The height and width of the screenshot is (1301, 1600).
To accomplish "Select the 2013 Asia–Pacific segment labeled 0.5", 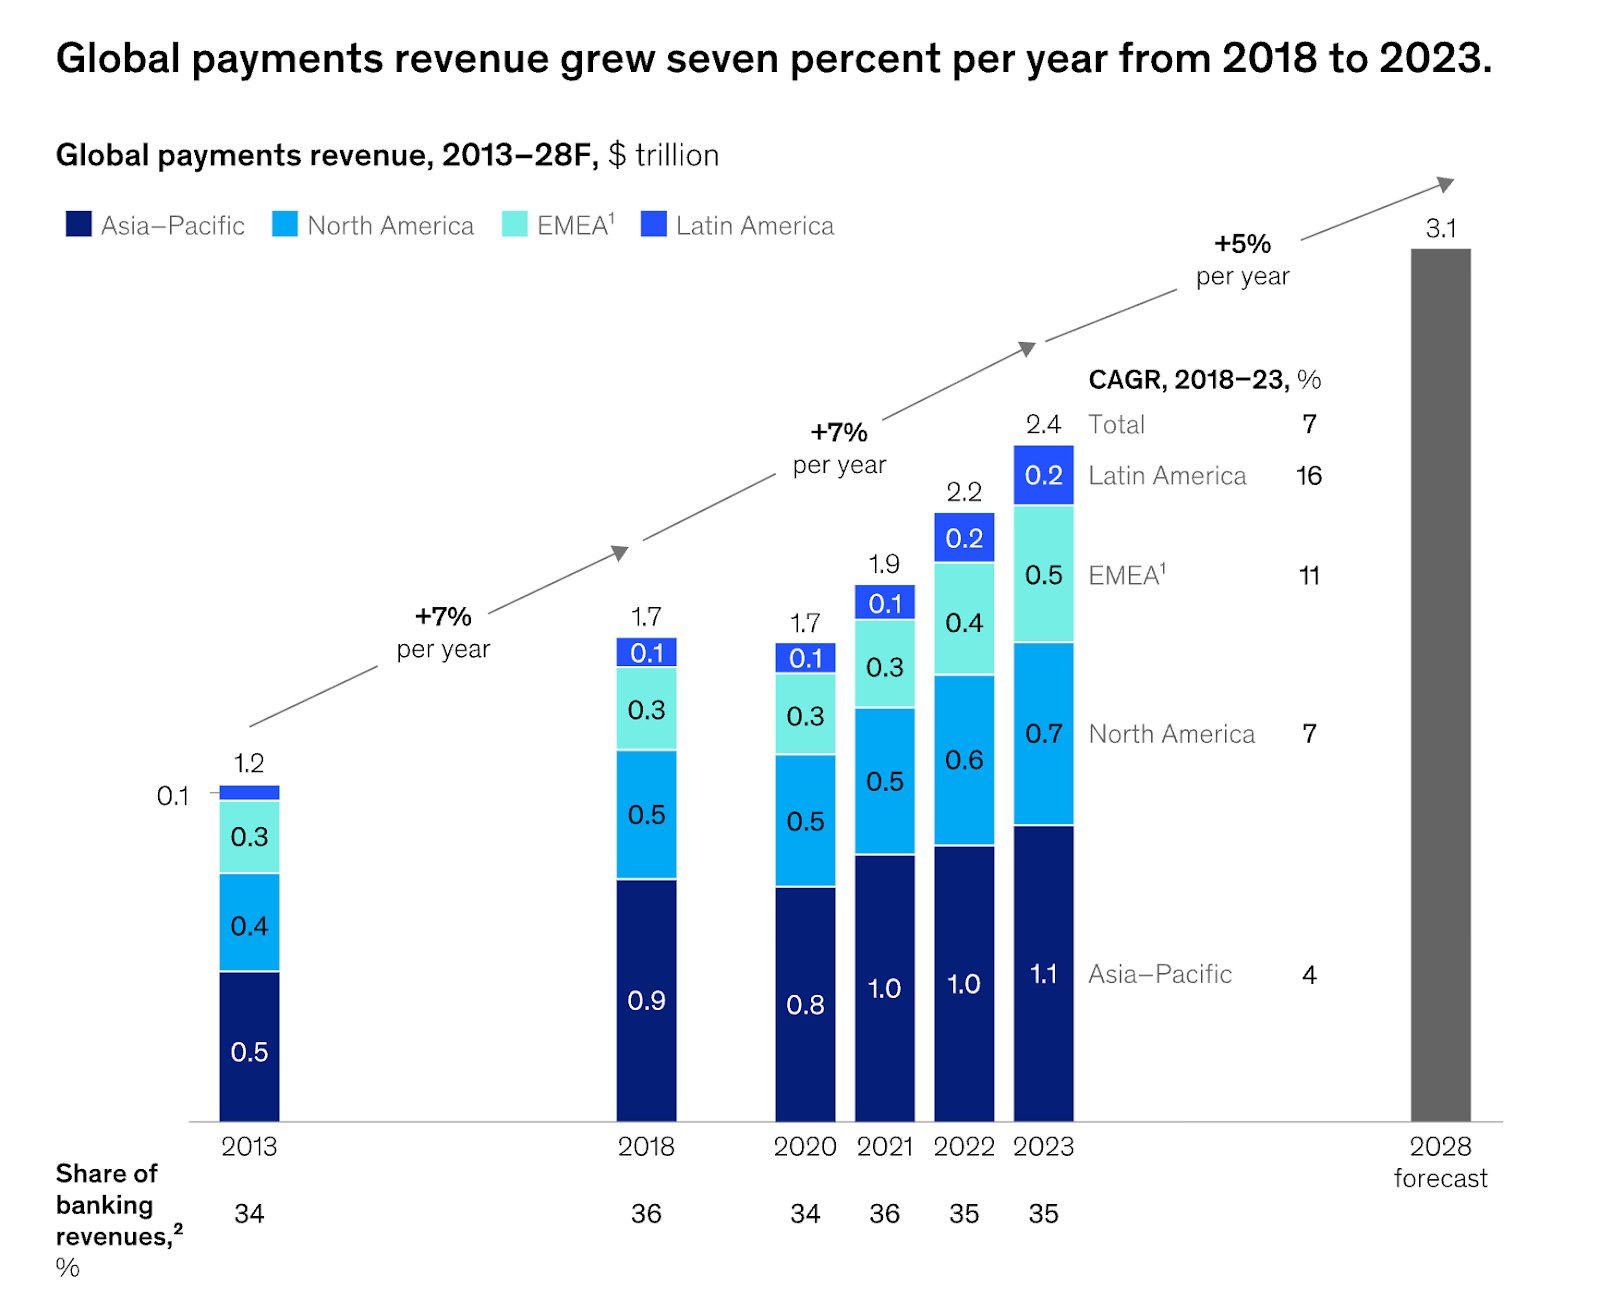I will (249, 1050).
